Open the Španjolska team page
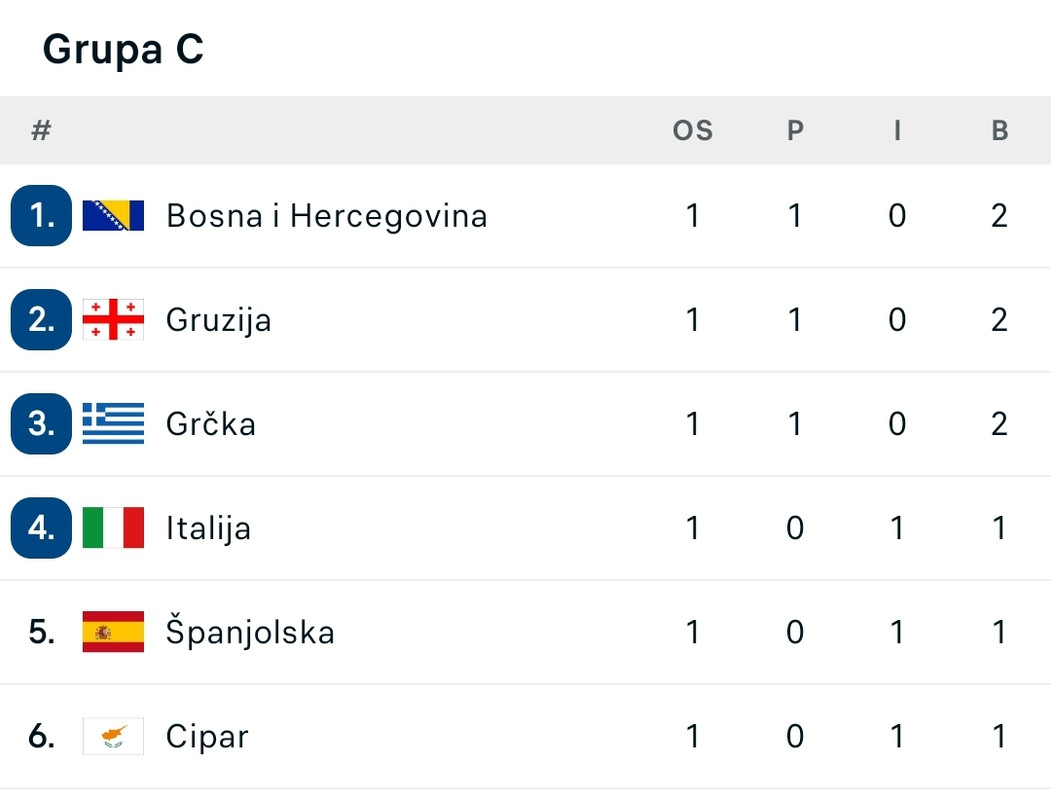1051x800 pixels. 250,631
